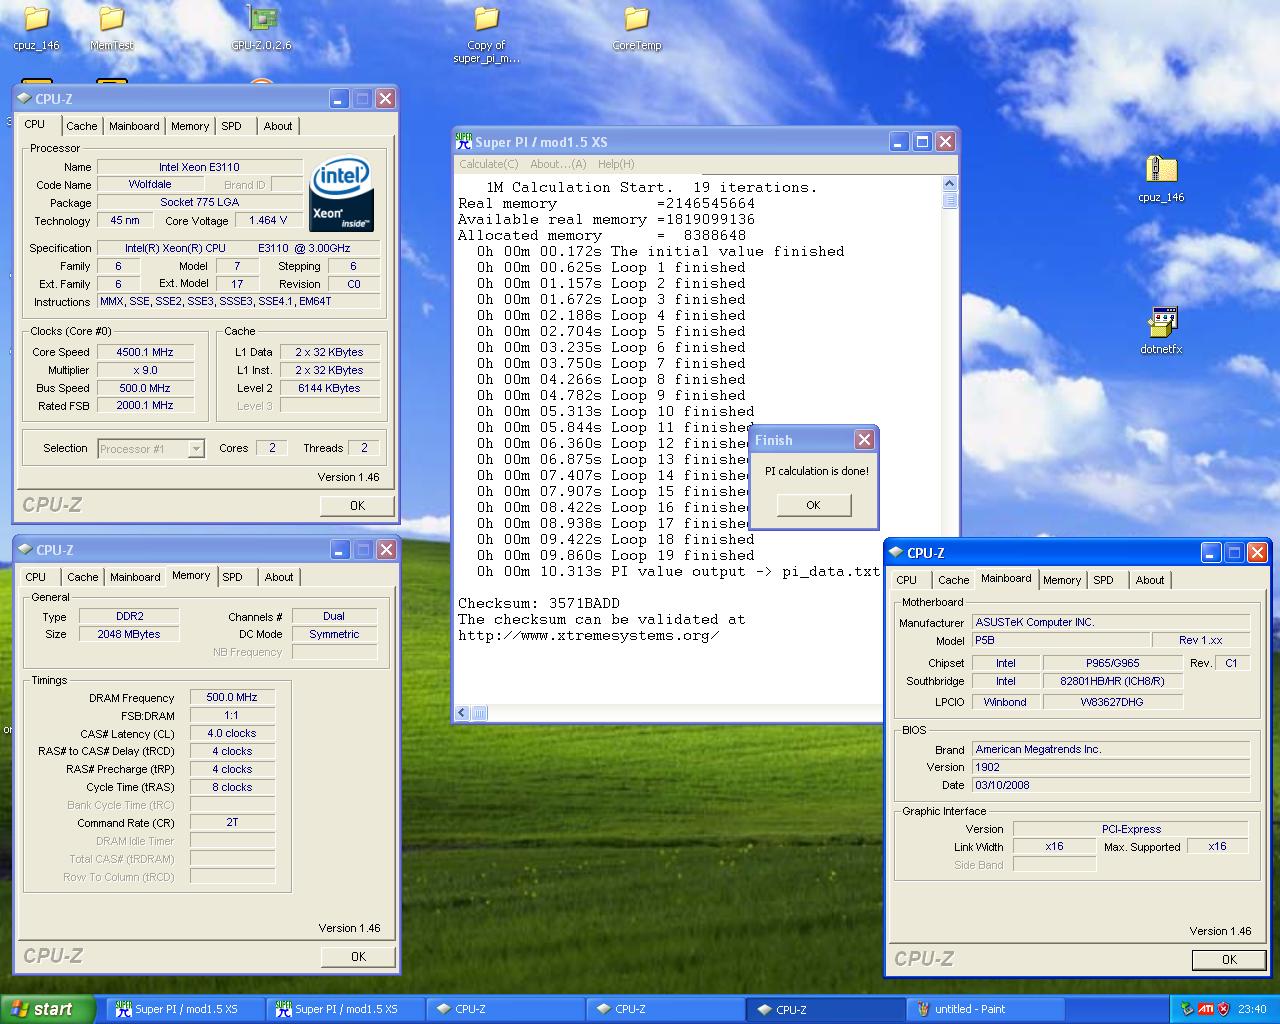This screenshot has height=1024, width=1280.
Task: Click the taskbar clock 23:40
Action: [x=1252, y=1009]
